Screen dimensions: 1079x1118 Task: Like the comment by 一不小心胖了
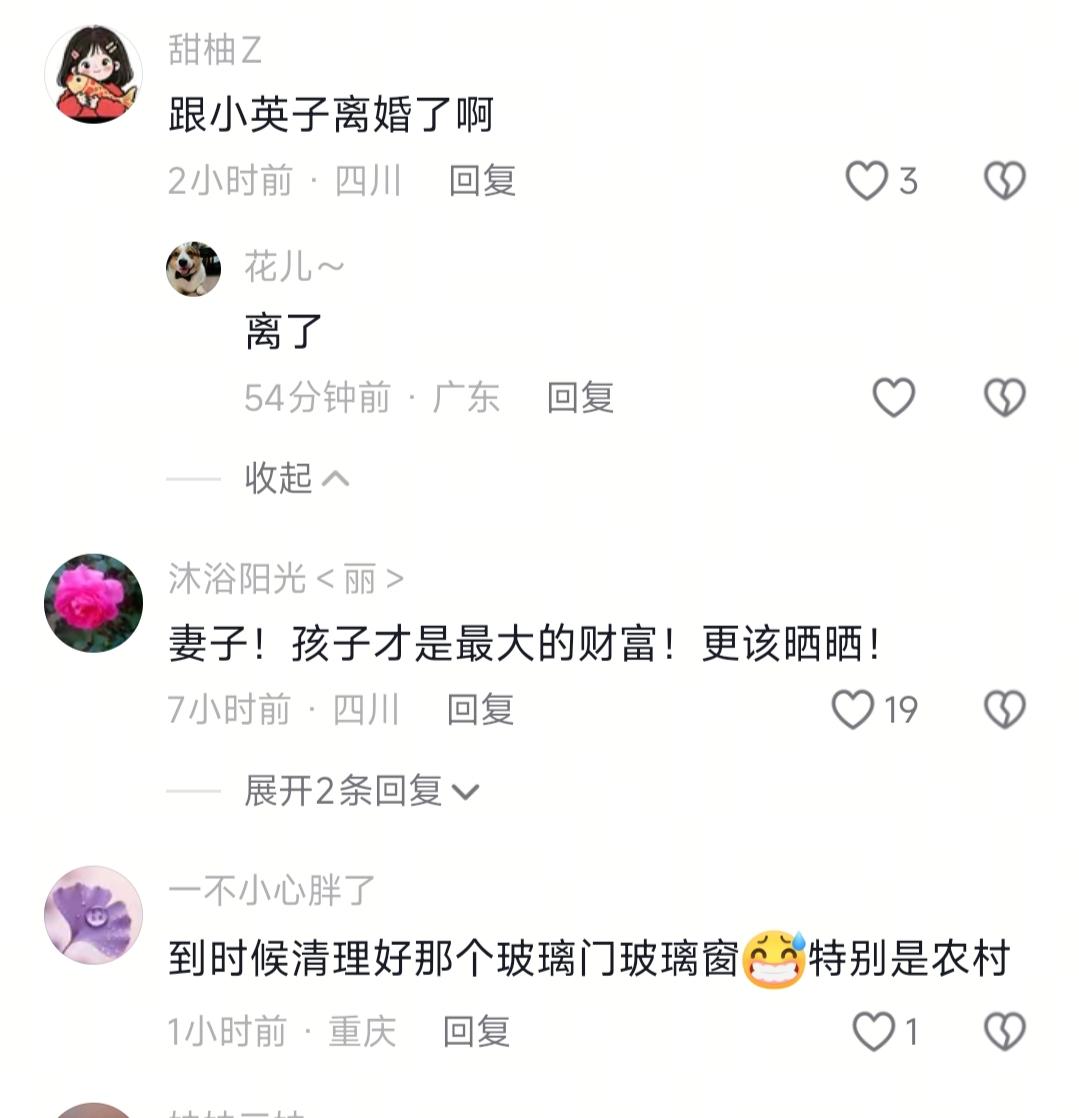pos(874,1032)
